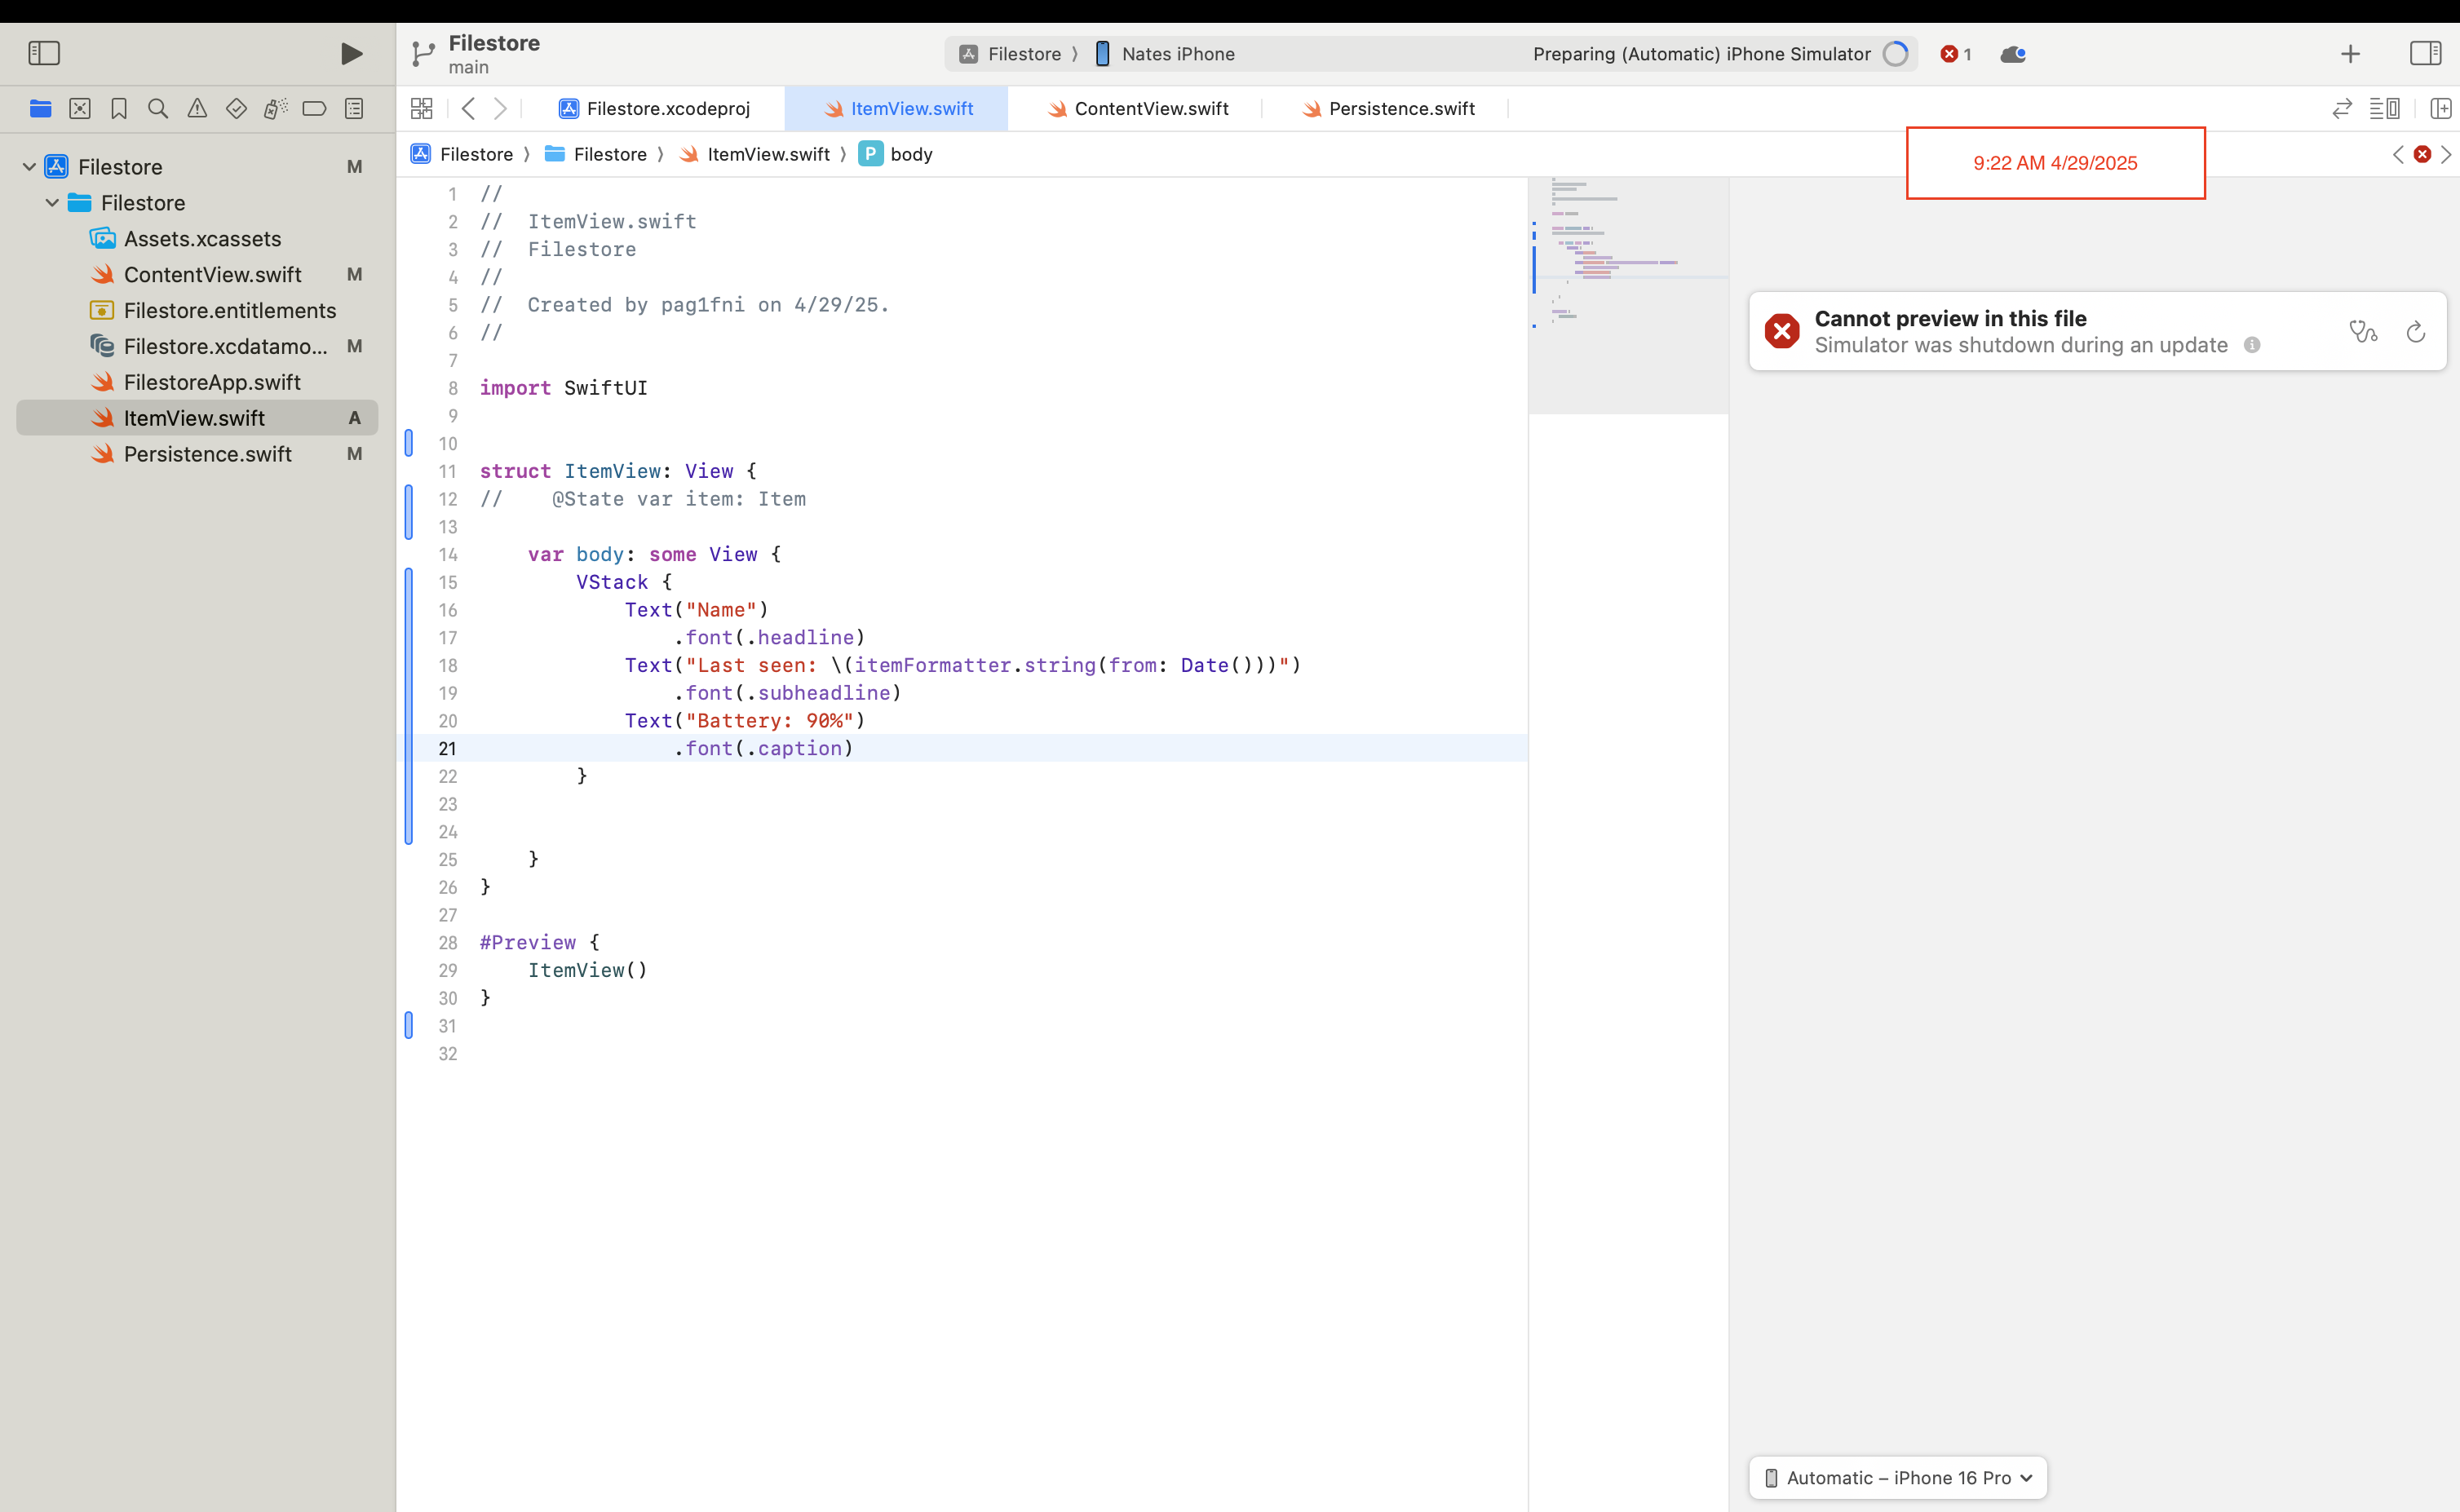Image resolution: width=2460 pixels, height=1512 pixels.
Task: Open the Bookmark navigator icon
Action: click(x=119, y=109)
